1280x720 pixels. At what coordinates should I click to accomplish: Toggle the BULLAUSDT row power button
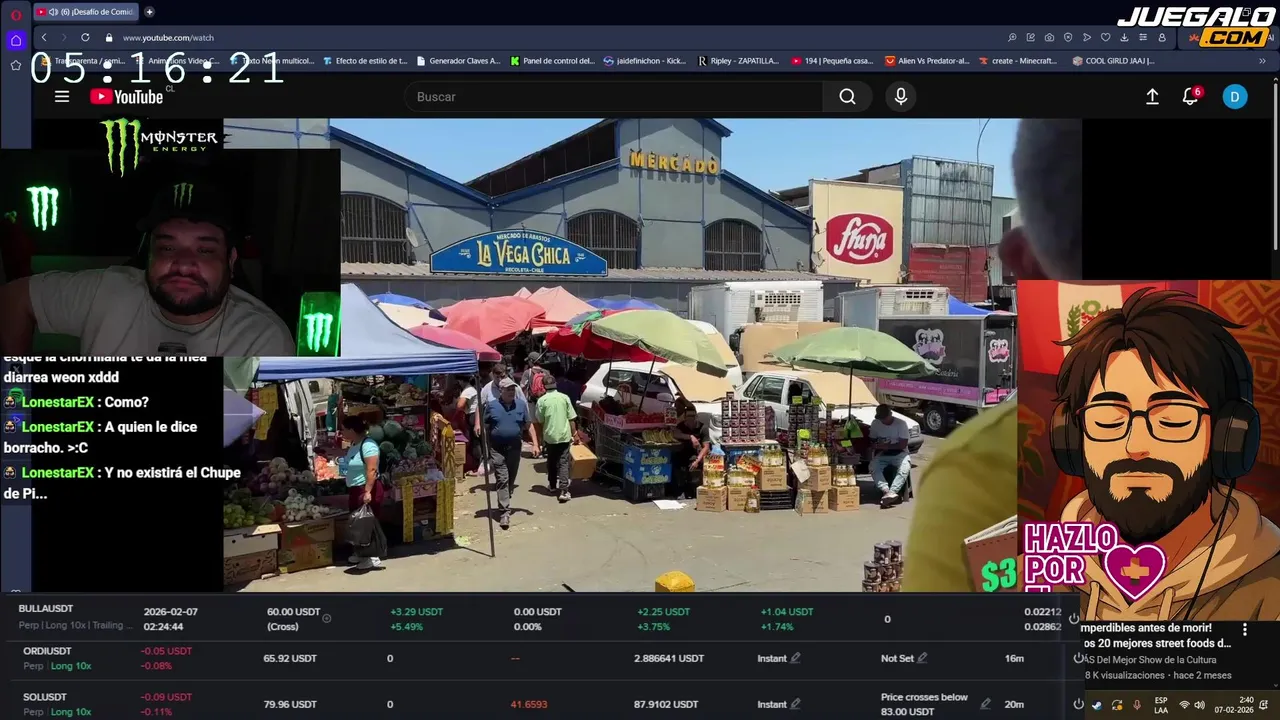click(x=1074, y=619)
